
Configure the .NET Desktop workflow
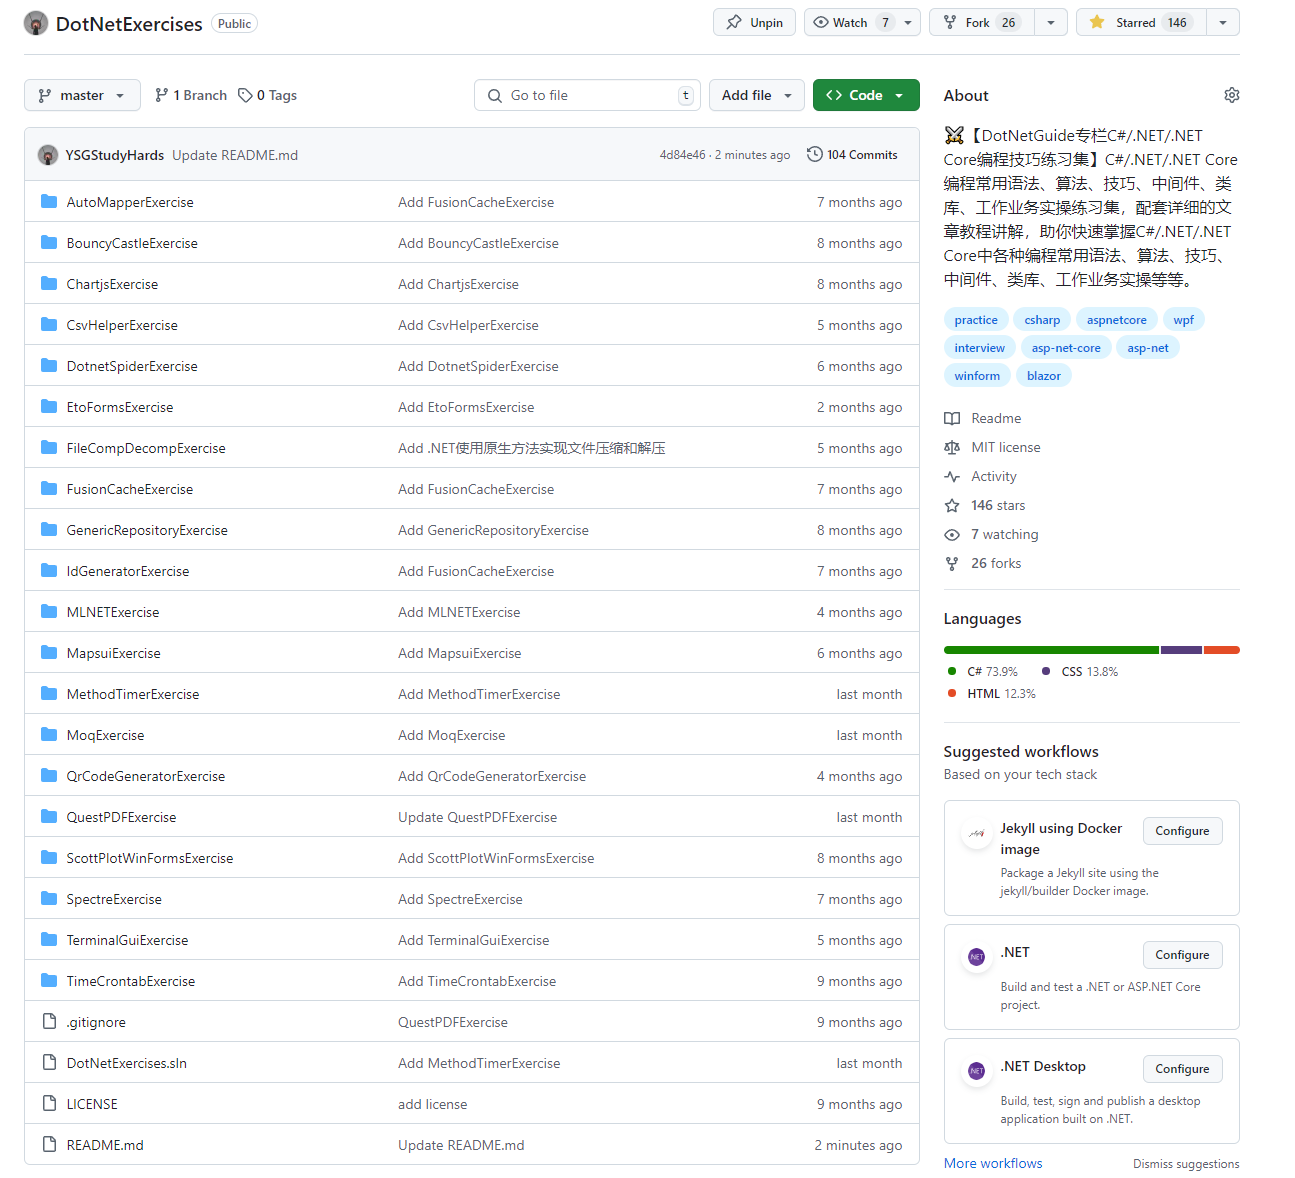pos(1182,1068)
